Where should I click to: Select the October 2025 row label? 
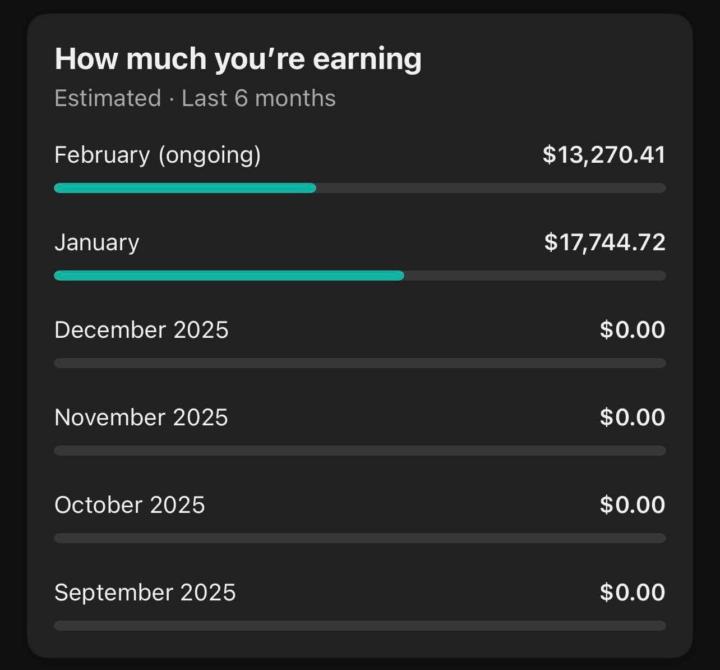[129, 505]
